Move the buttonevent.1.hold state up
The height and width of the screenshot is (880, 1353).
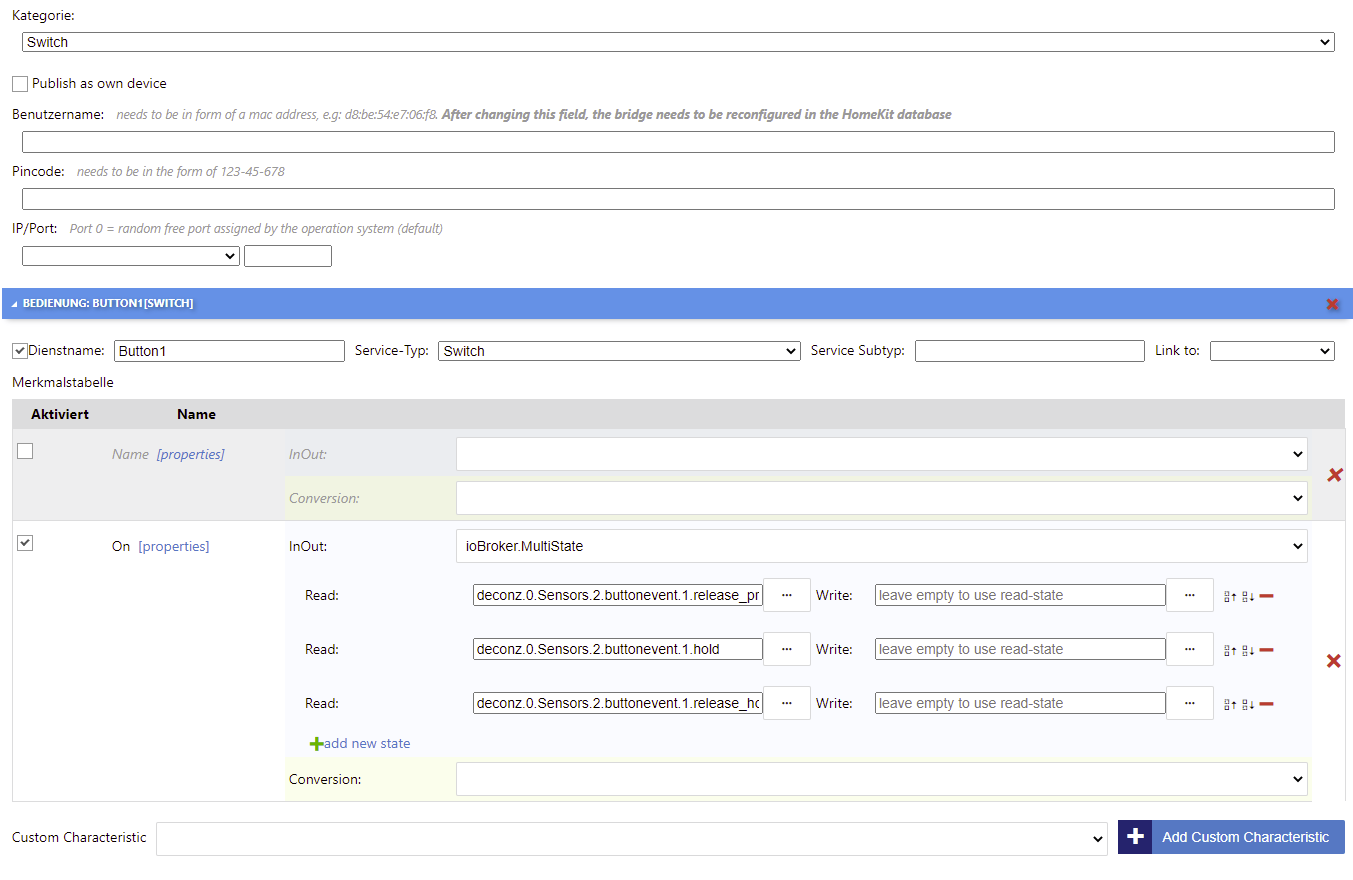click(x=1230, y=651)
